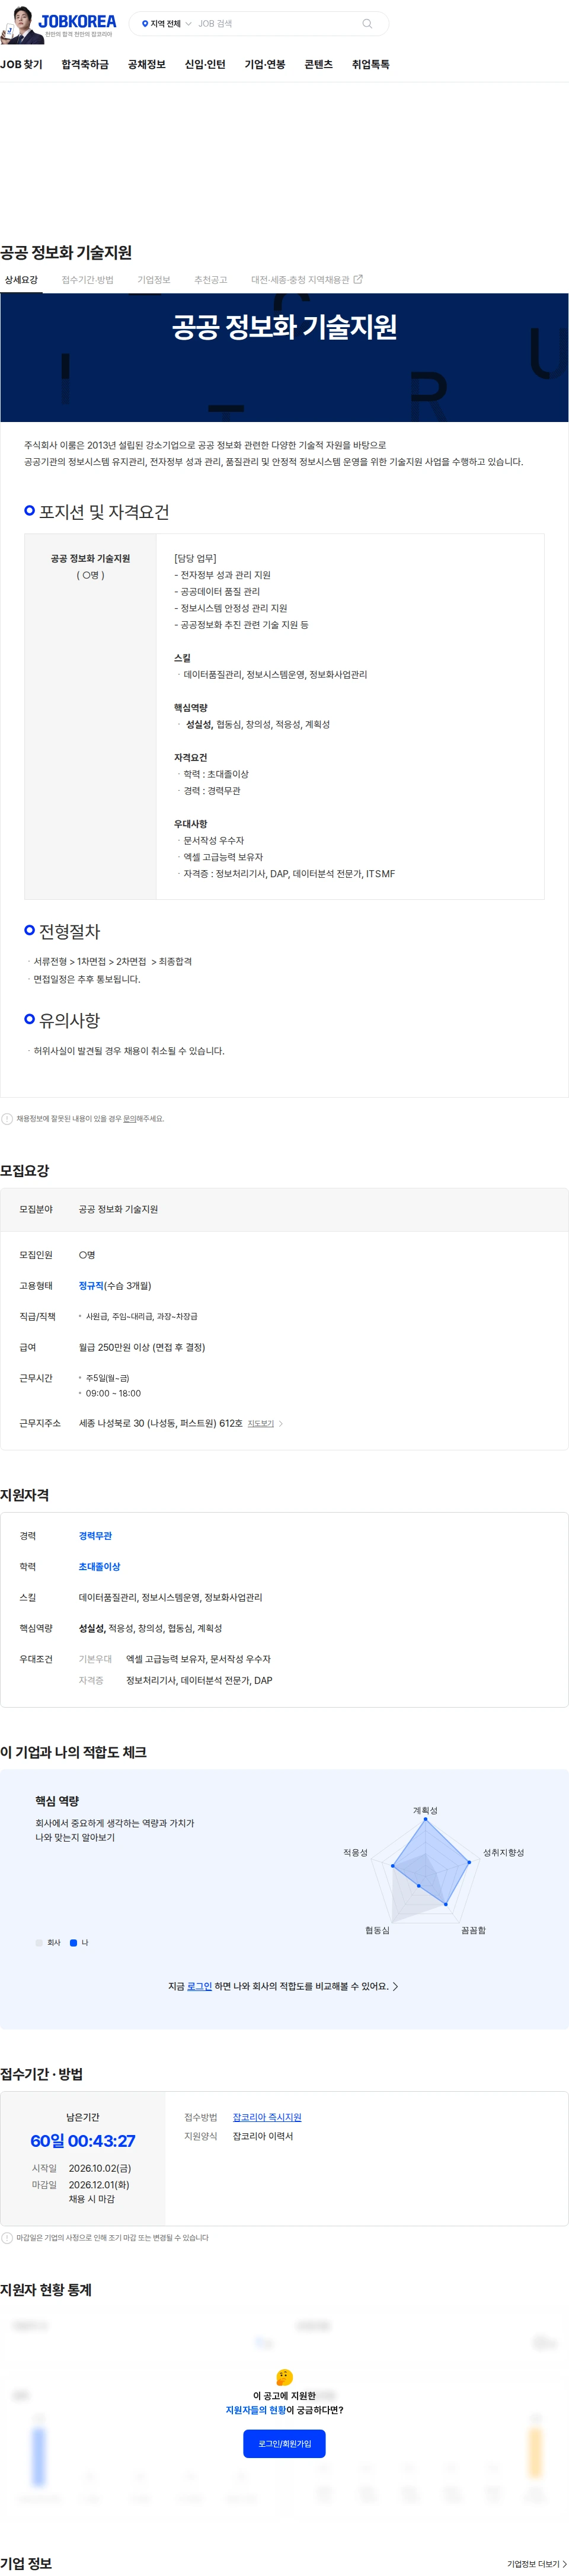
Task: Click the 성취지향성 radar chart label
Action: pyautogui.click(x=503, y=1852)
